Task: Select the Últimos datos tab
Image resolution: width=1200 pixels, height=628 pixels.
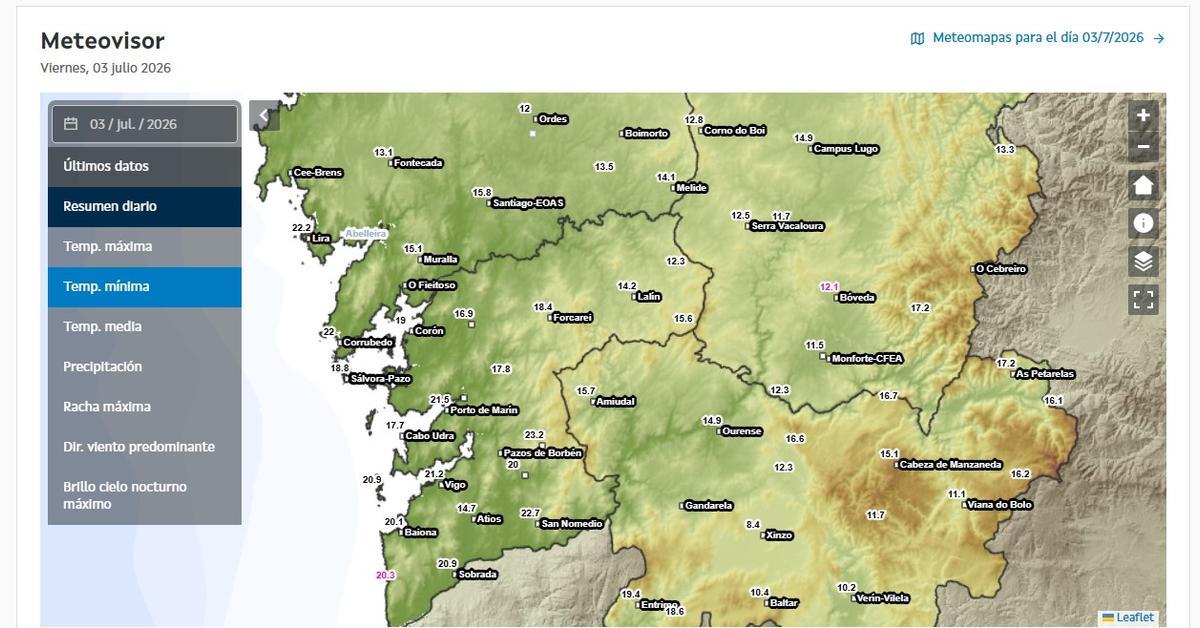Action: [x=145, y=167]
